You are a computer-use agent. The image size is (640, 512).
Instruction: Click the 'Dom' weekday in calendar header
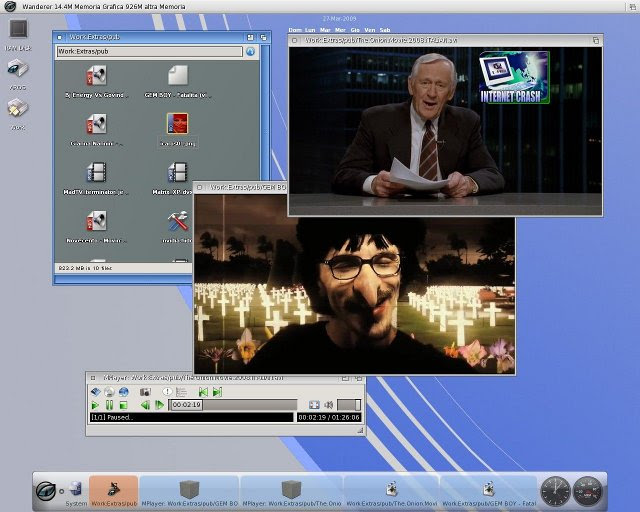(x=295, y=30)
